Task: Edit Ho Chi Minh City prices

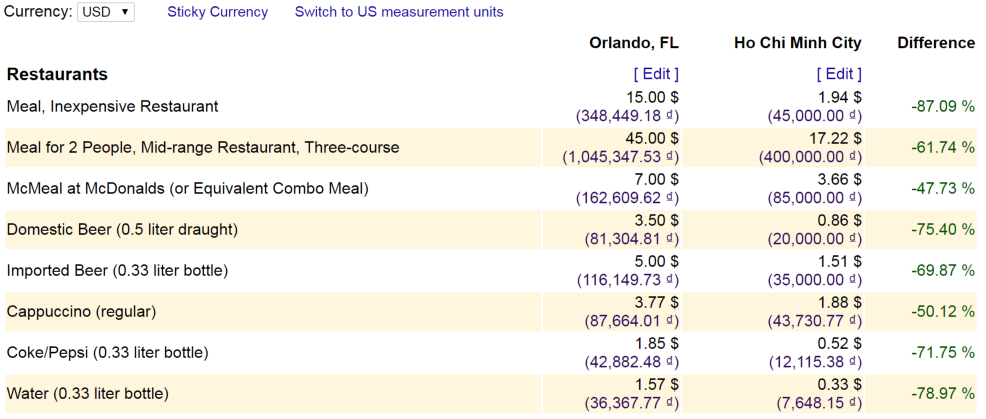Action: click(839, 74)
